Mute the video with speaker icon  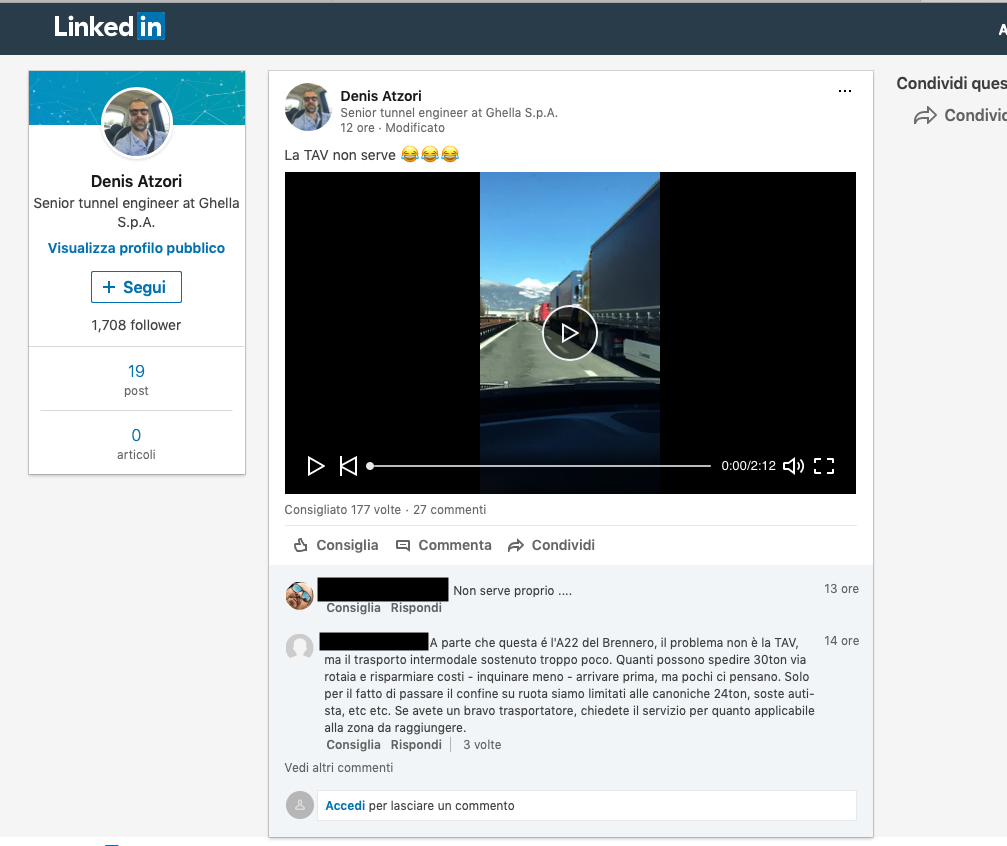[x=793, y=466]
